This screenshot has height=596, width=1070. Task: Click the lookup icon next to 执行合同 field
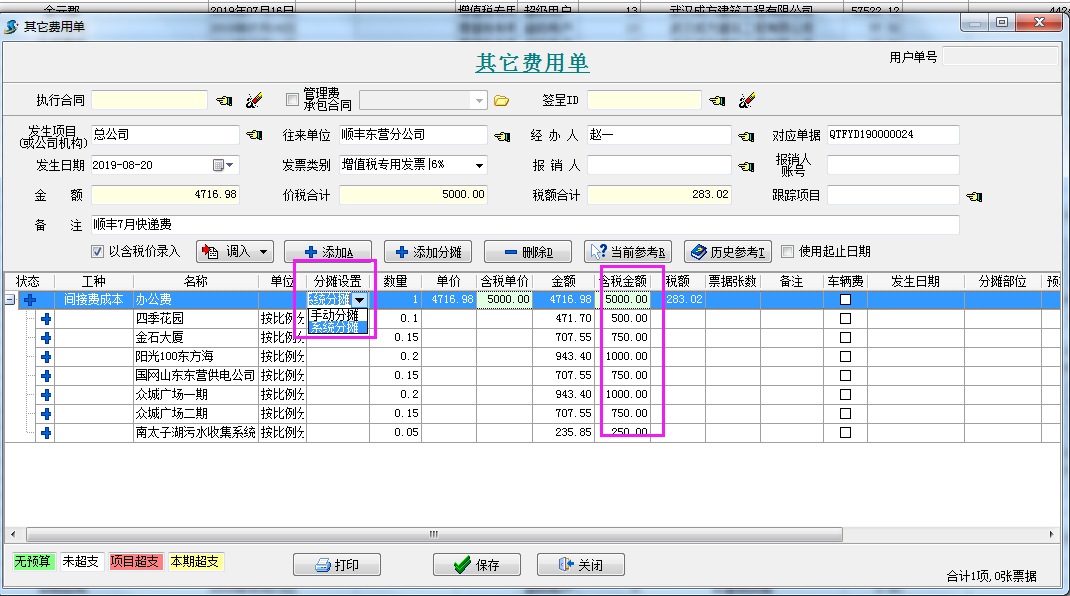tap(223, 100)
